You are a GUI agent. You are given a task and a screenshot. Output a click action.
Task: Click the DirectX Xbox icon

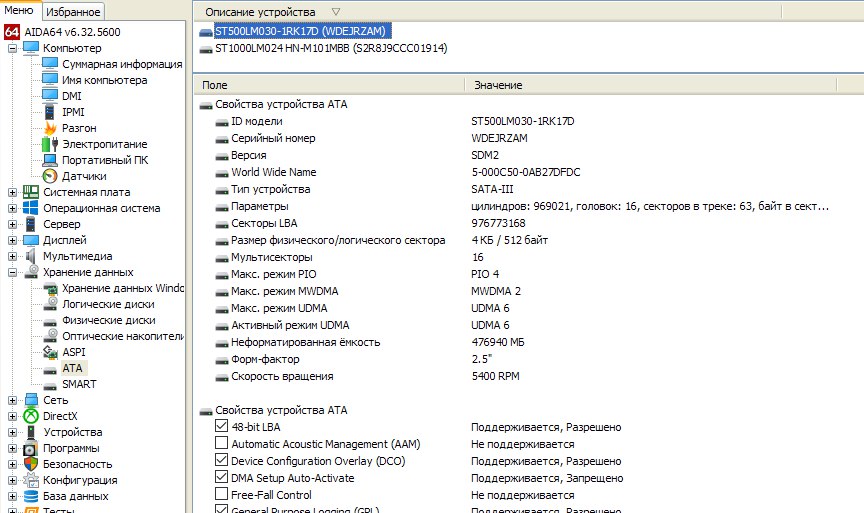point(31,415)
